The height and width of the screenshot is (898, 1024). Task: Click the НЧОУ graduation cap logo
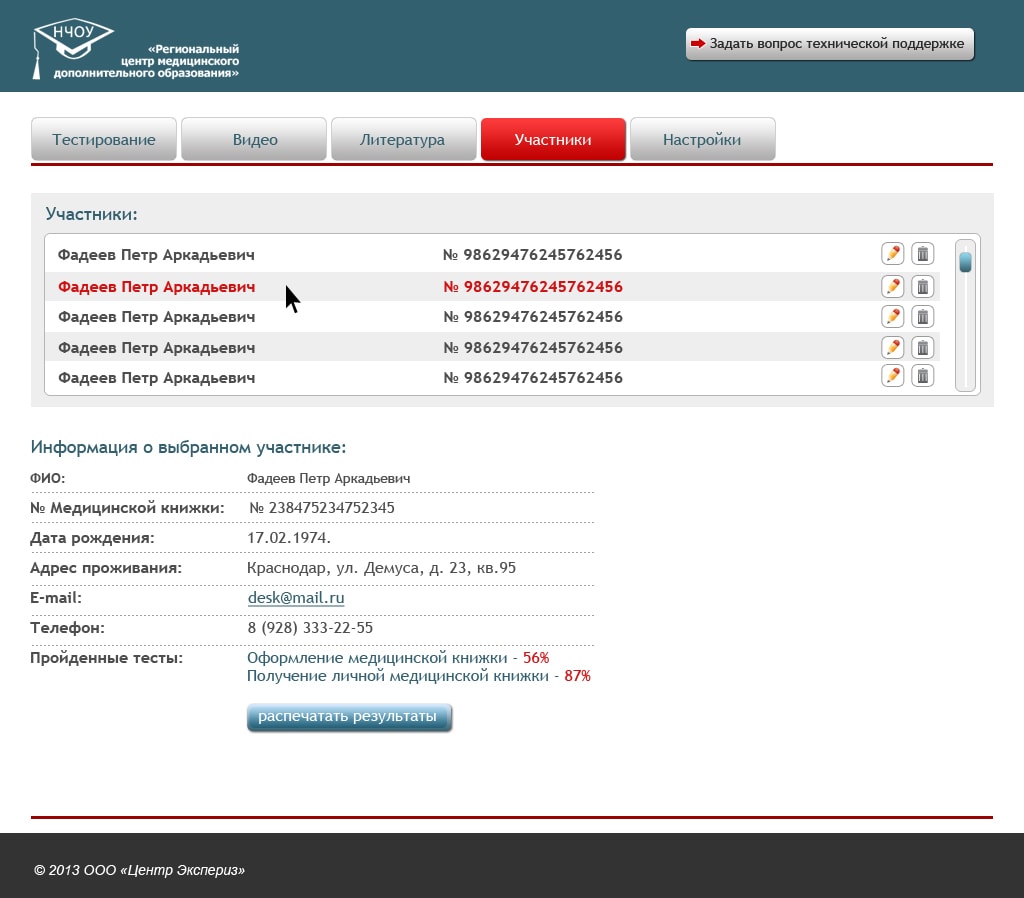pyautogui.click(x=72, y=47)
